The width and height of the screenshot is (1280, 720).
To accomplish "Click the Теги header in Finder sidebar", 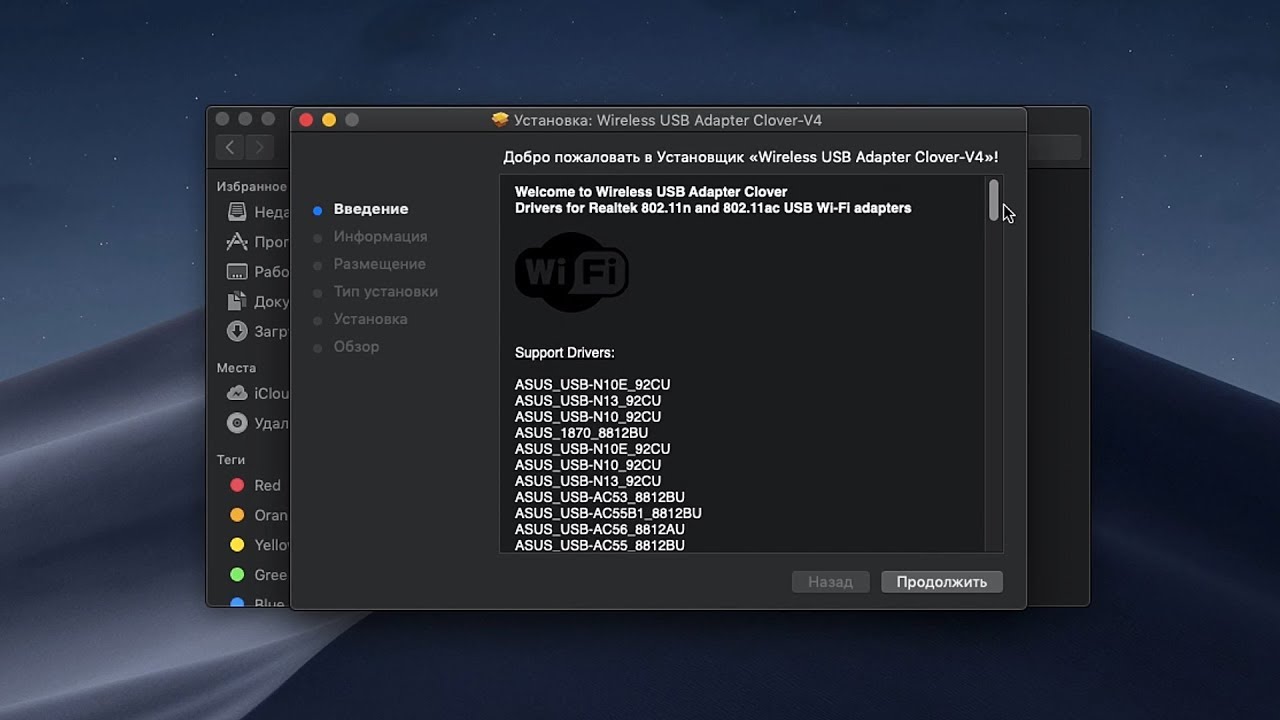I will (x=231, y=460).
